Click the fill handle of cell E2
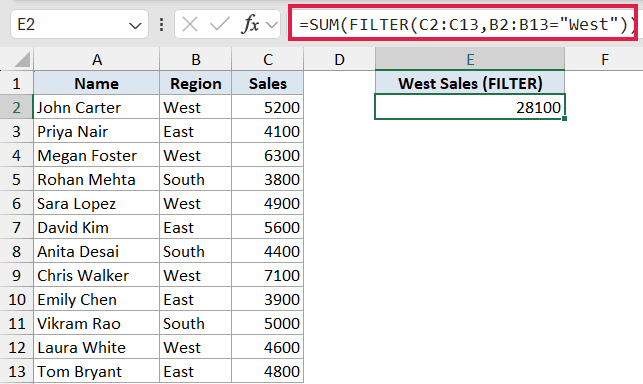The width and height of the screenshot is (643, 384). 565,119
